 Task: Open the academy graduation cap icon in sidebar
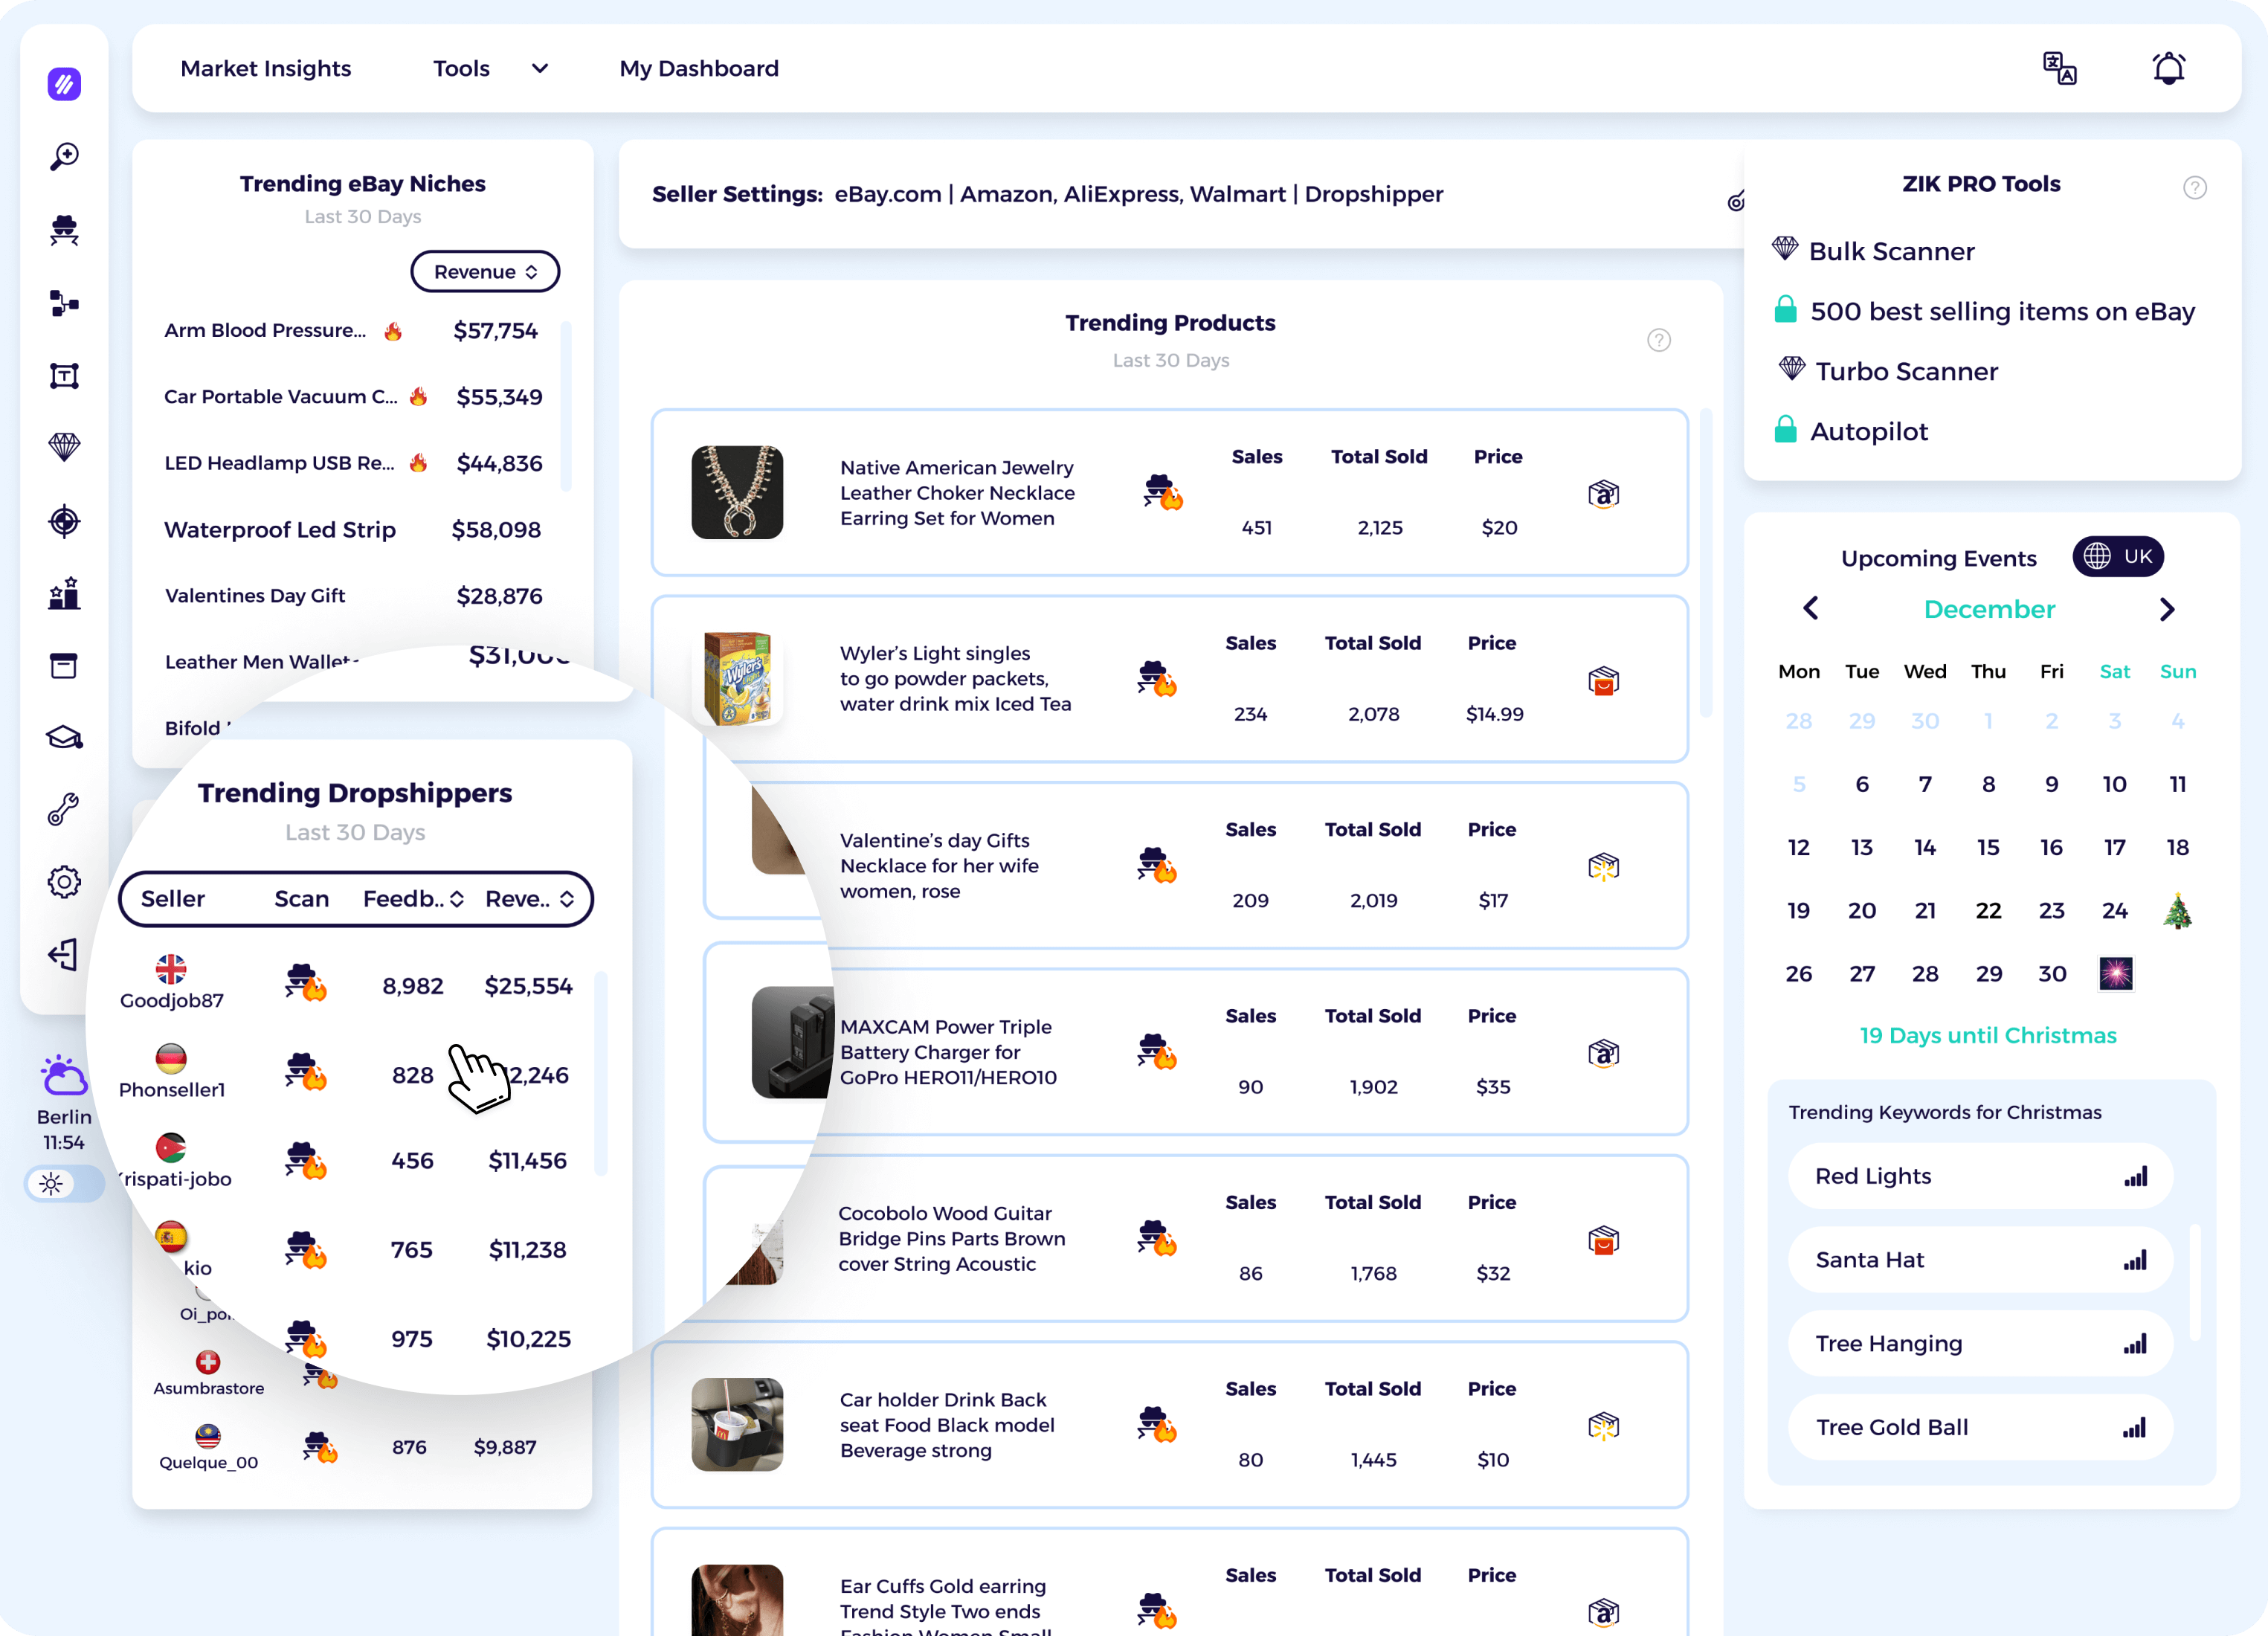click(64, 738)
